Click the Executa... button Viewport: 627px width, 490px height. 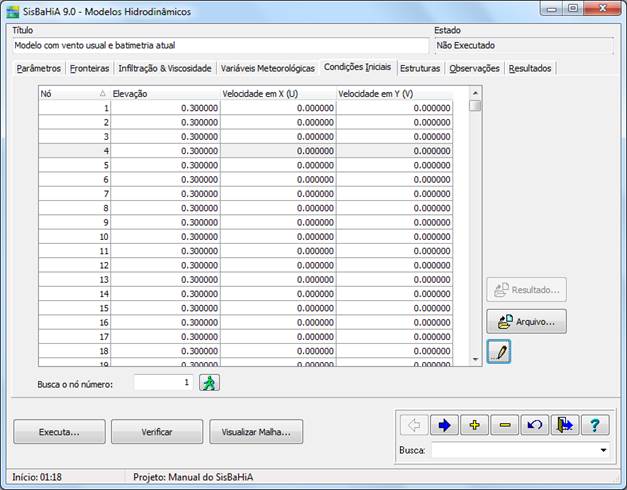[60, 432]
